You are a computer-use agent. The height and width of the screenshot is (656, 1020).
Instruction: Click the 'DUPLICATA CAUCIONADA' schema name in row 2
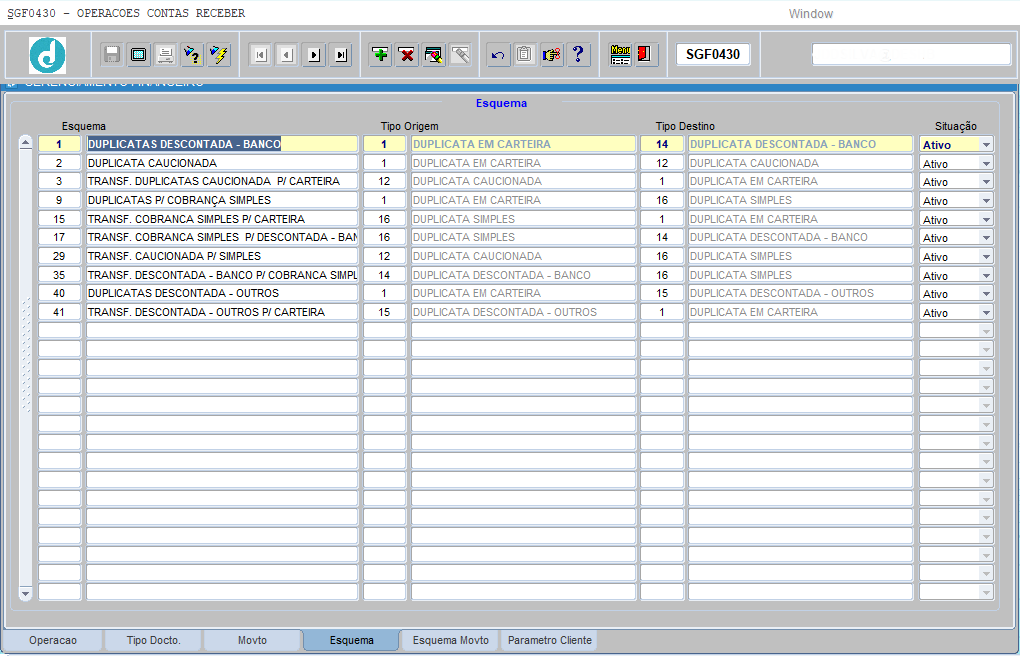pyautogui.click(x=222, y=163)
